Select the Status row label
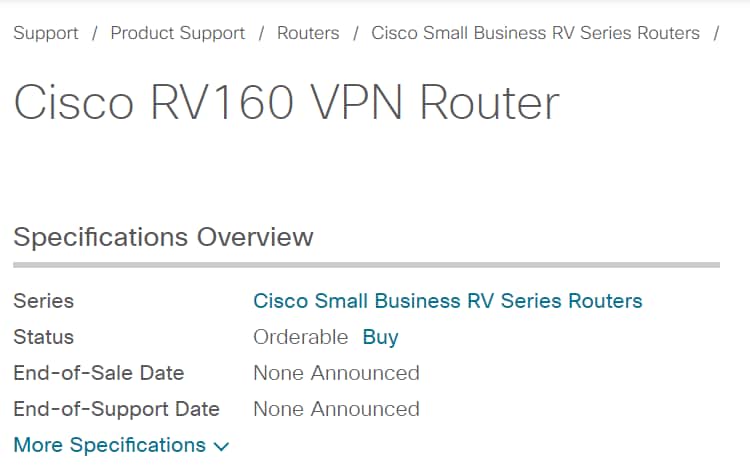Screen dimensions: 750x471 pos(44,337)
